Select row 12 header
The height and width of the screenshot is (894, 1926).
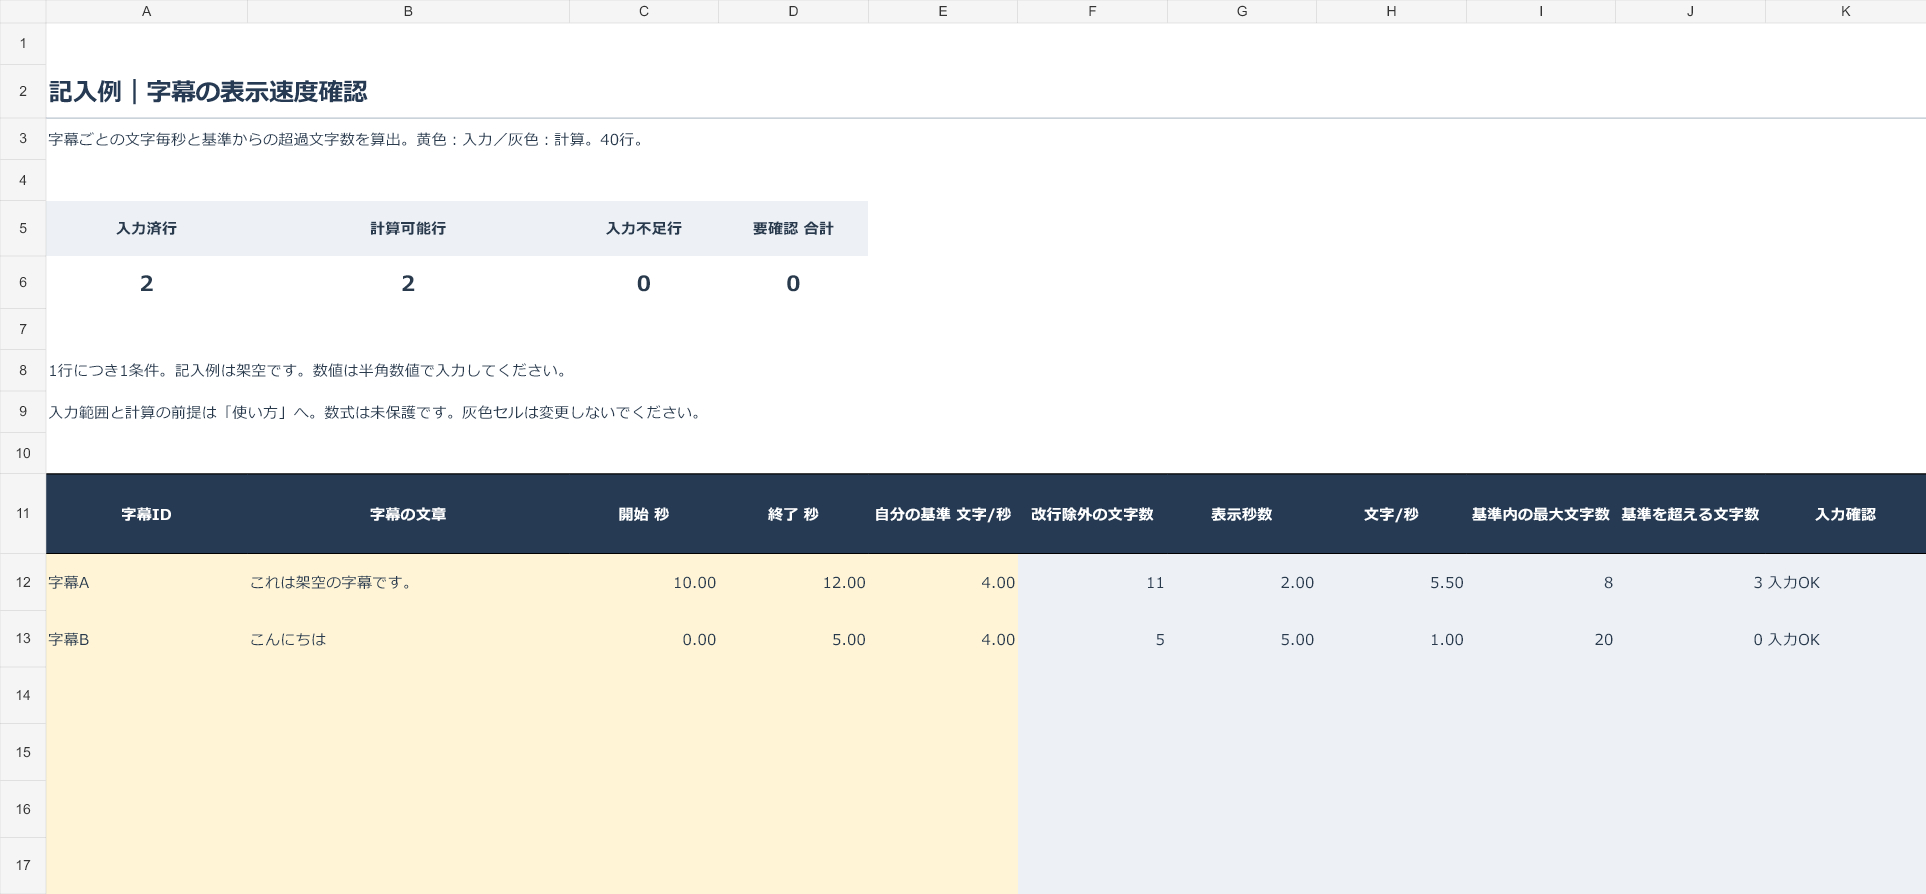click(x=23, y=582)
